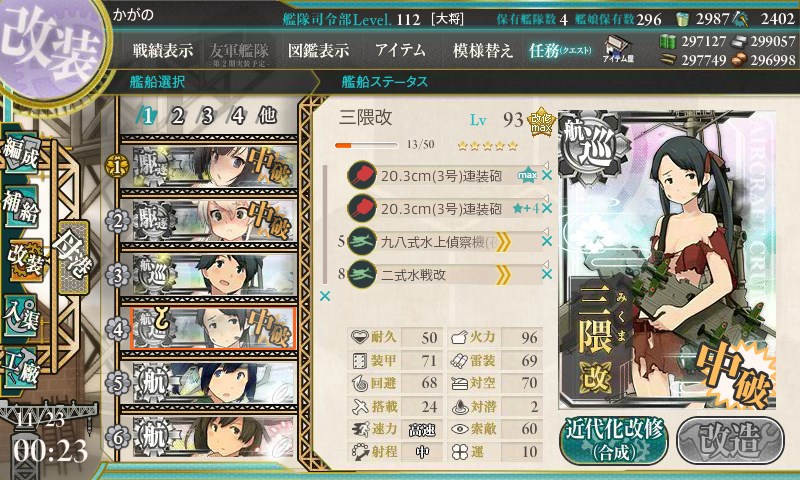Open the 図鑑表示 menu item
The height and width of the screenshot is (480, 800).
[318, 50]
